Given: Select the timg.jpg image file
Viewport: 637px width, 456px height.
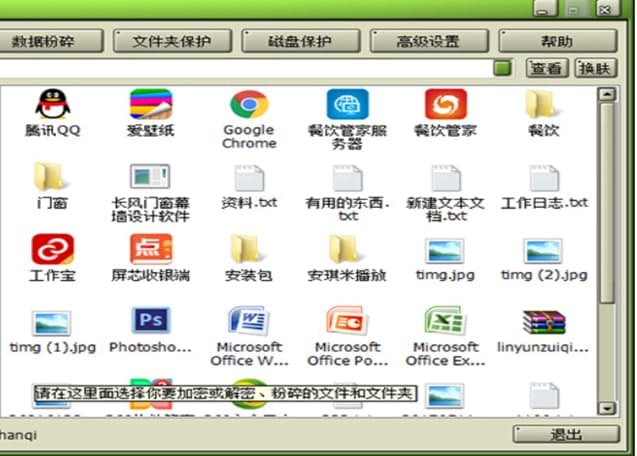Looking at the screenshot, I should 445,251.
